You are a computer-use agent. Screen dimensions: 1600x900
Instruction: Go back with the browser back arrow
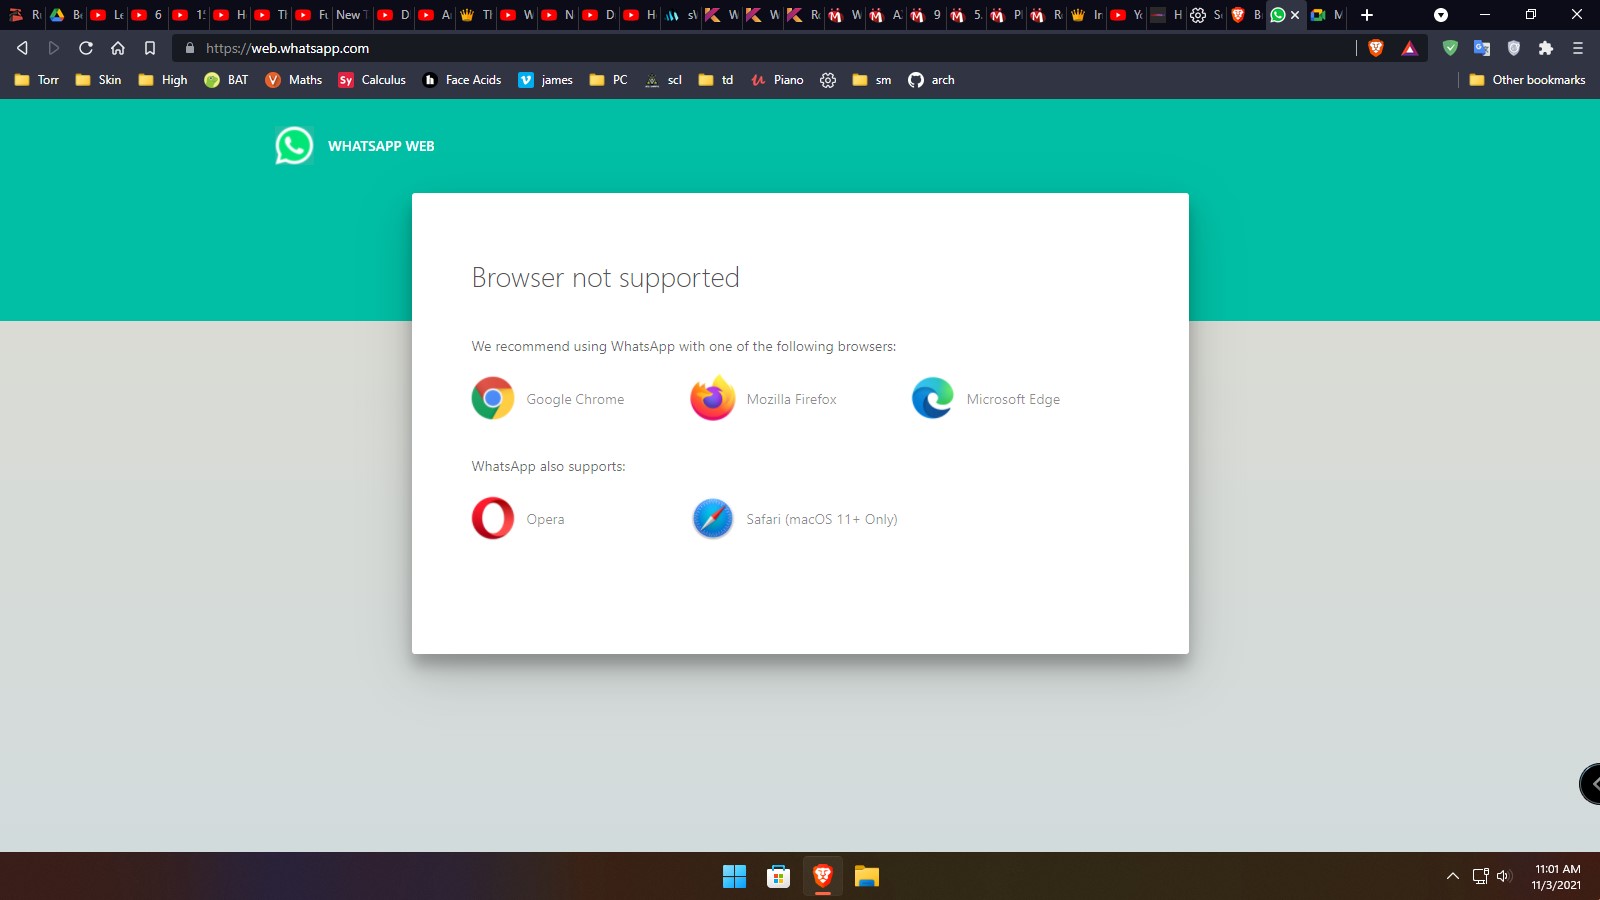point(22,48)
